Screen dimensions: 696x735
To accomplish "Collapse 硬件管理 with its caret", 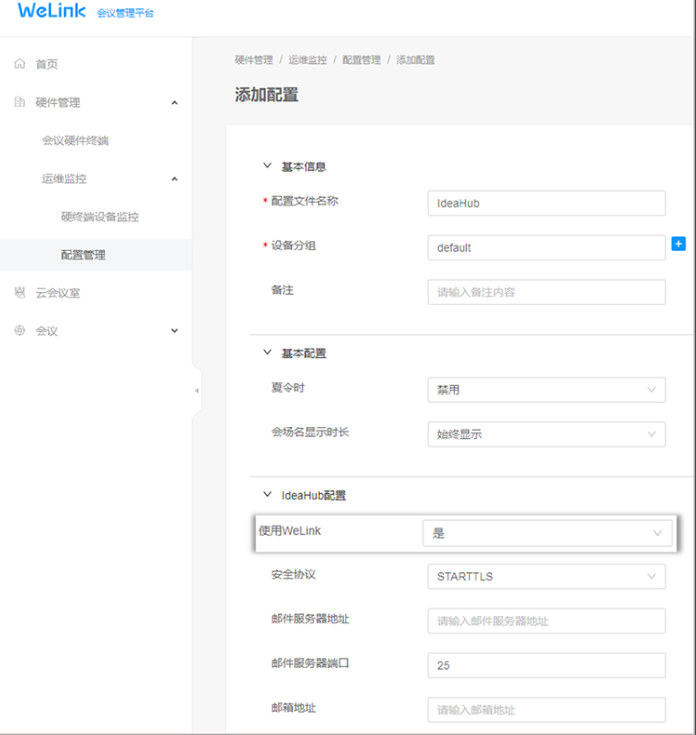I will pyautogui.click(x=174, y=103).
